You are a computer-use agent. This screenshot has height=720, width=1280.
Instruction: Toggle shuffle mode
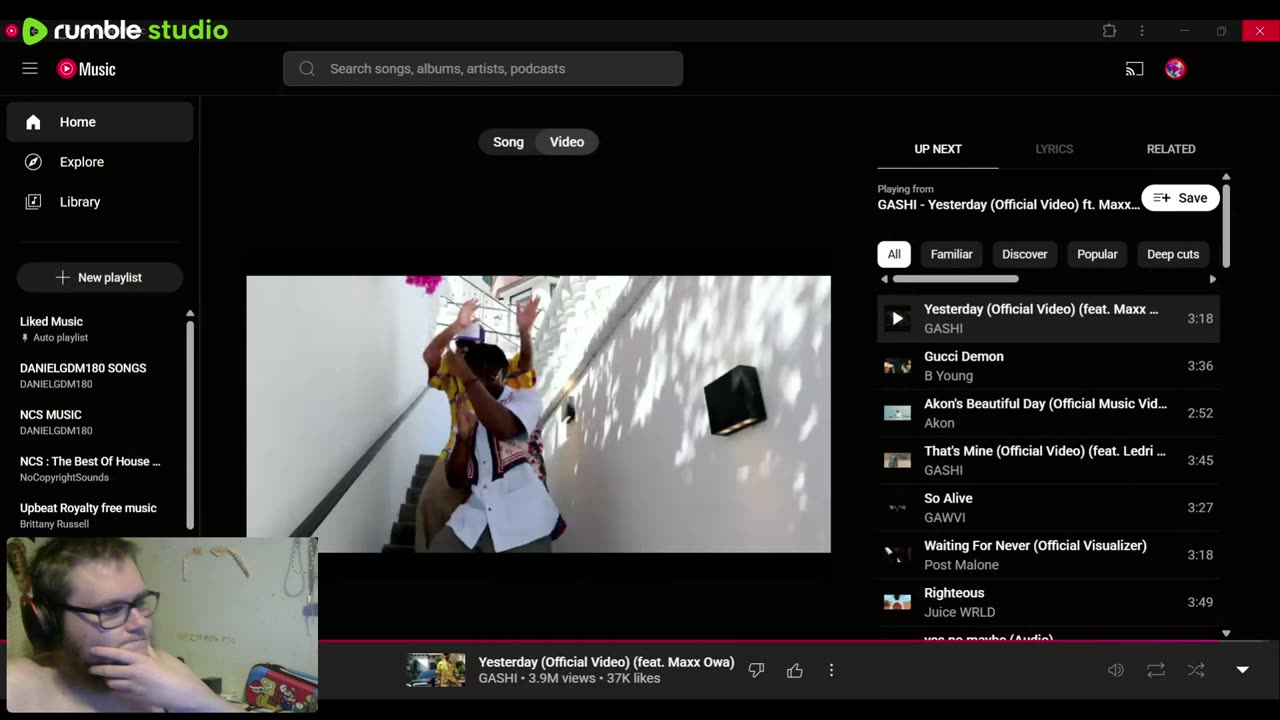pyautogui.click(x=1196, y=670)
